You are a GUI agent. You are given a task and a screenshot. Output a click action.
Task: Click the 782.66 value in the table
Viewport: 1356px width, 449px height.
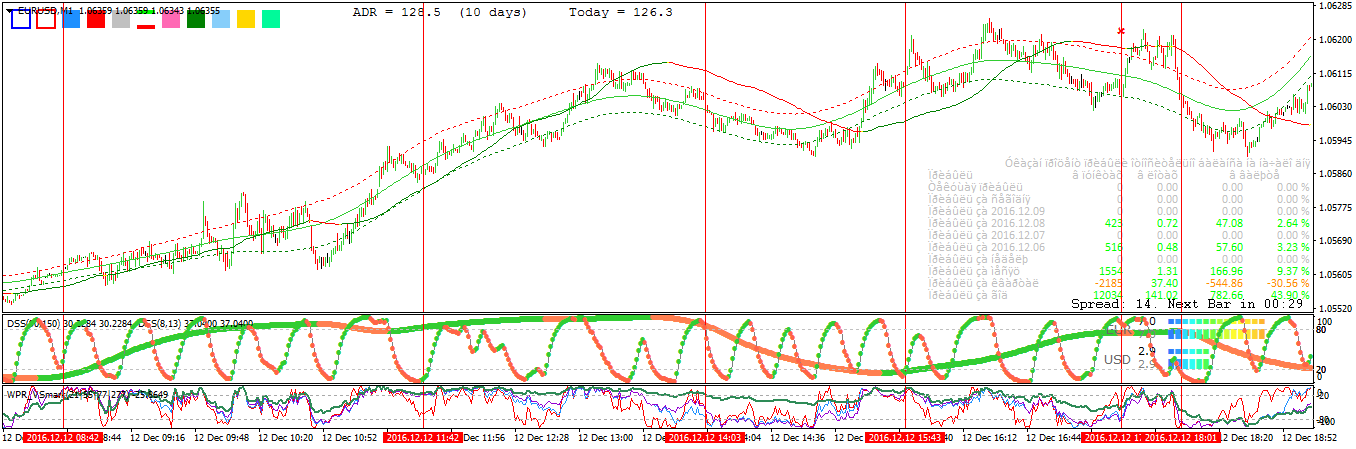click(1225, 295)
